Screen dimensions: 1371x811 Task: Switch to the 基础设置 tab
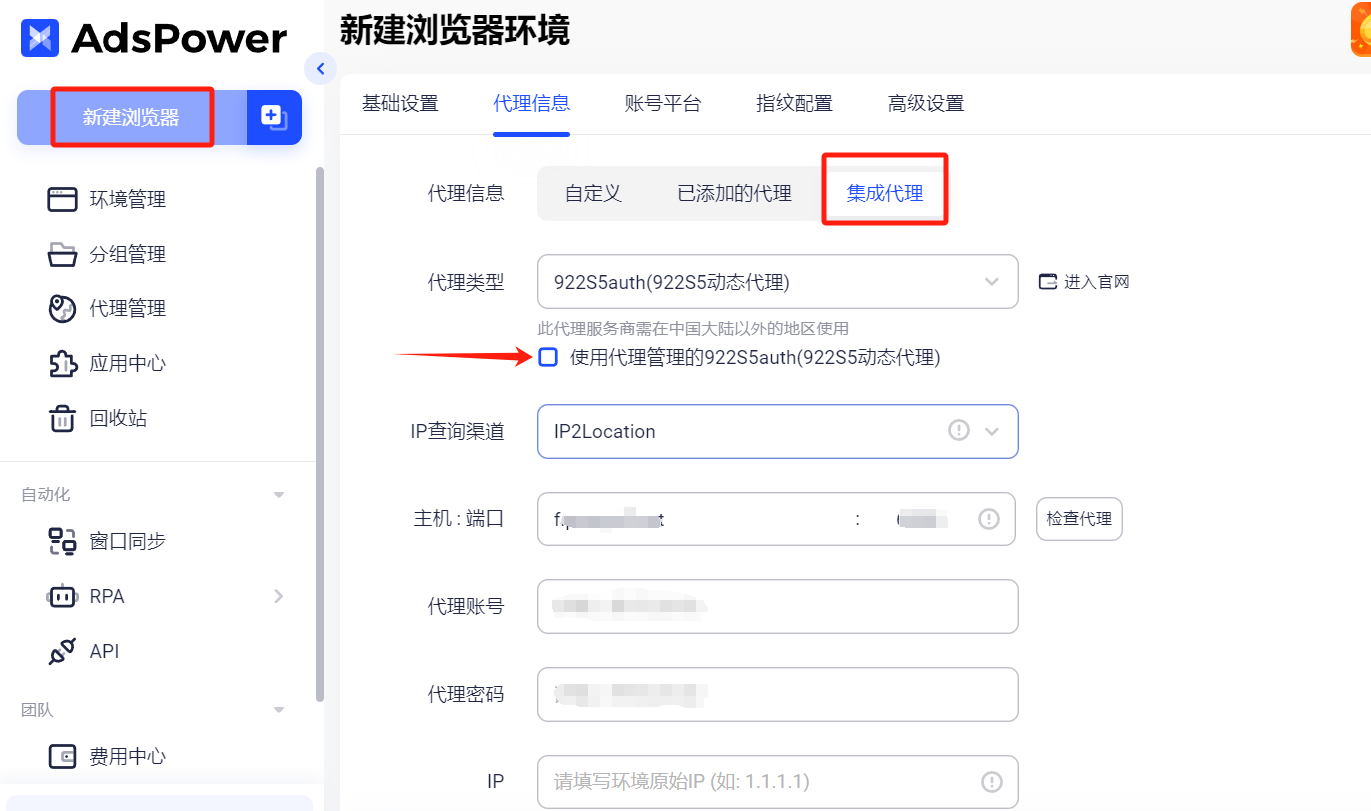click(402, 102)
